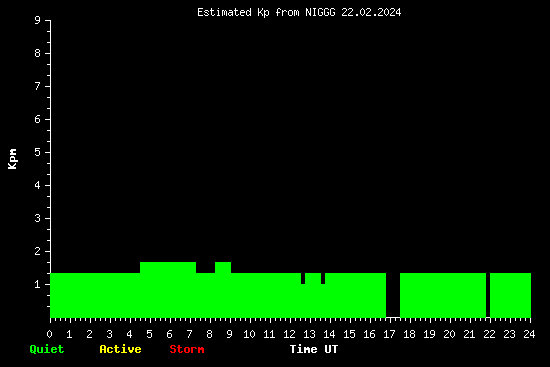550x367 pixels.
Task: Click the narrow gap just before hour 22
Action: 488,295
